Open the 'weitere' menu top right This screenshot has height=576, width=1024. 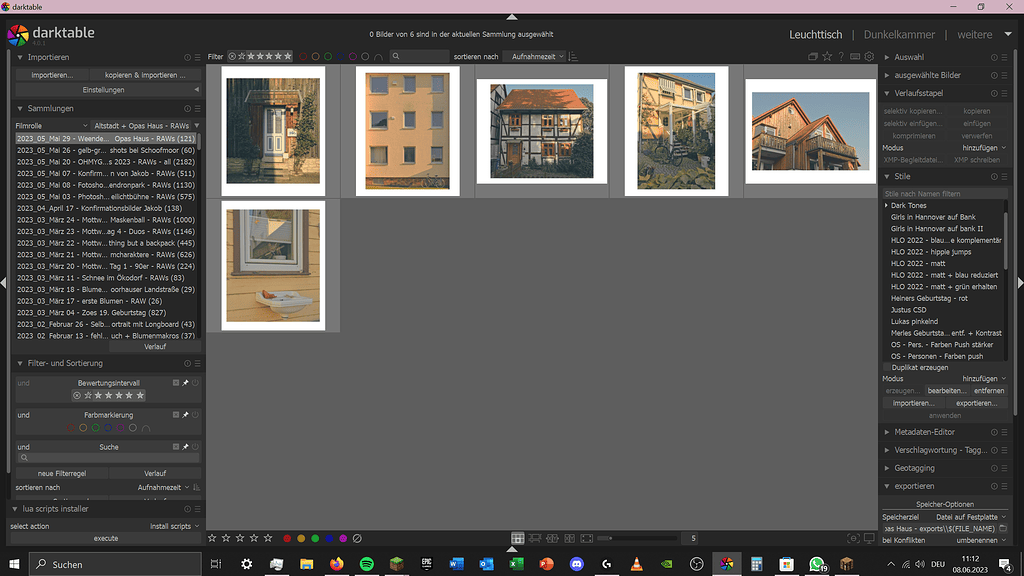tap(977, 33)
